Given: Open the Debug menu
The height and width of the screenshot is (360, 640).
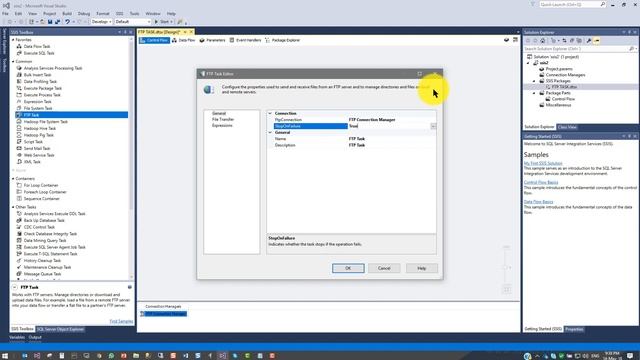Looking at the screenshot, I should click(84, 14).
